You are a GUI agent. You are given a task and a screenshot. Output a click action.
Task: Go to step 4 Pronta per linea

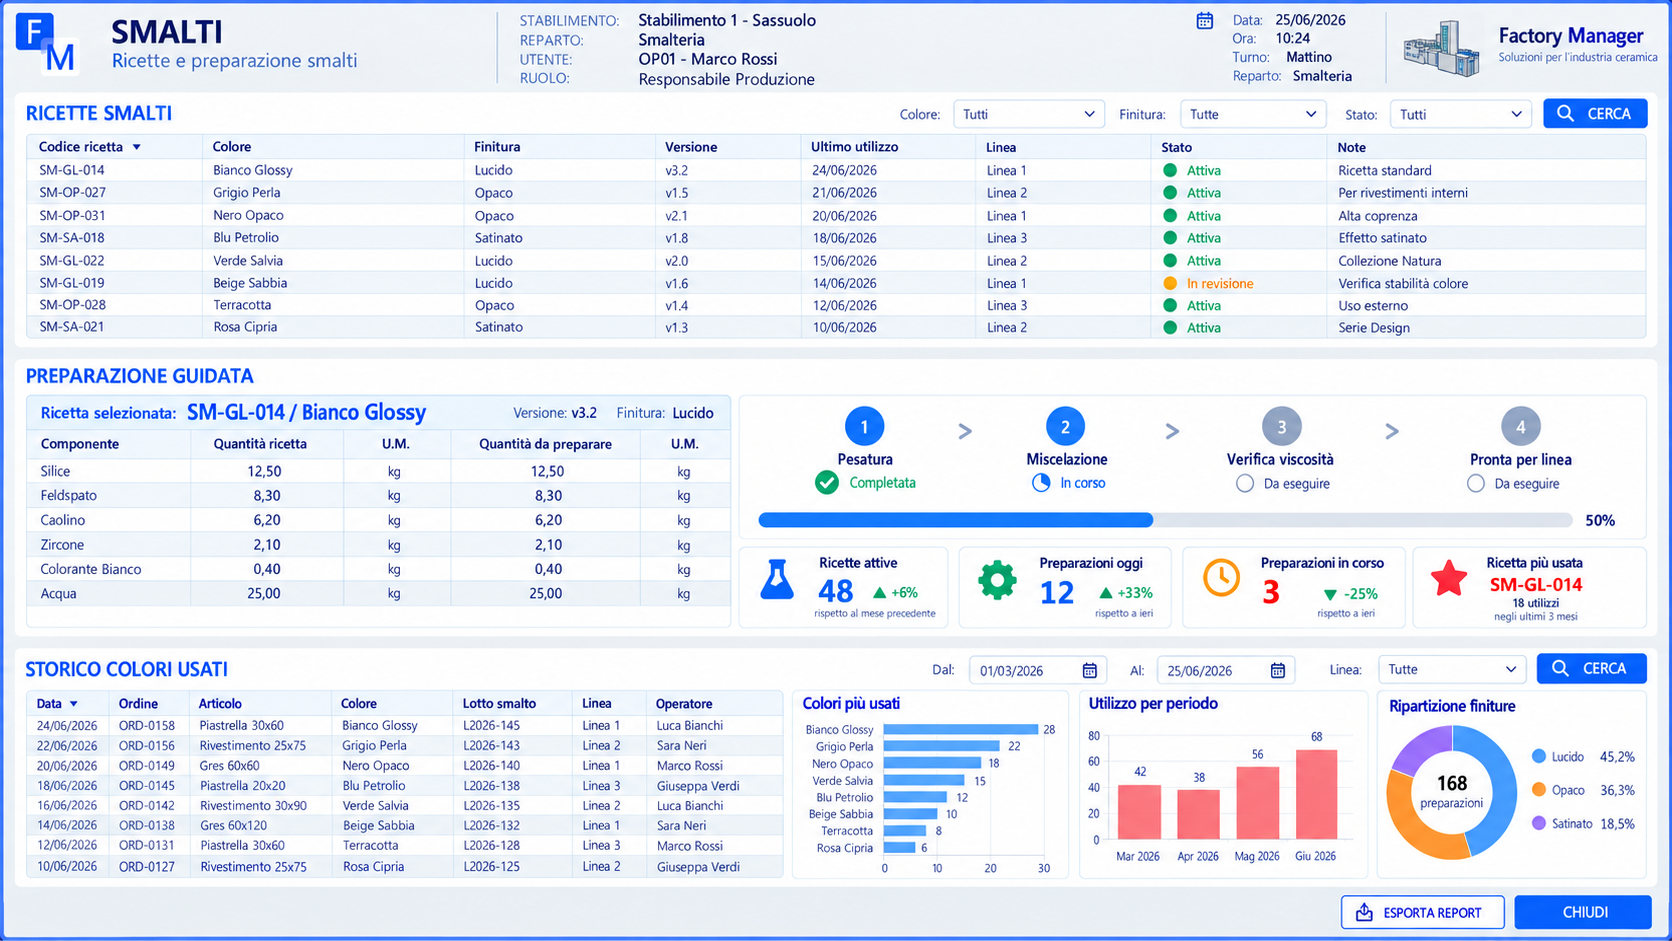pos(1520,427)
